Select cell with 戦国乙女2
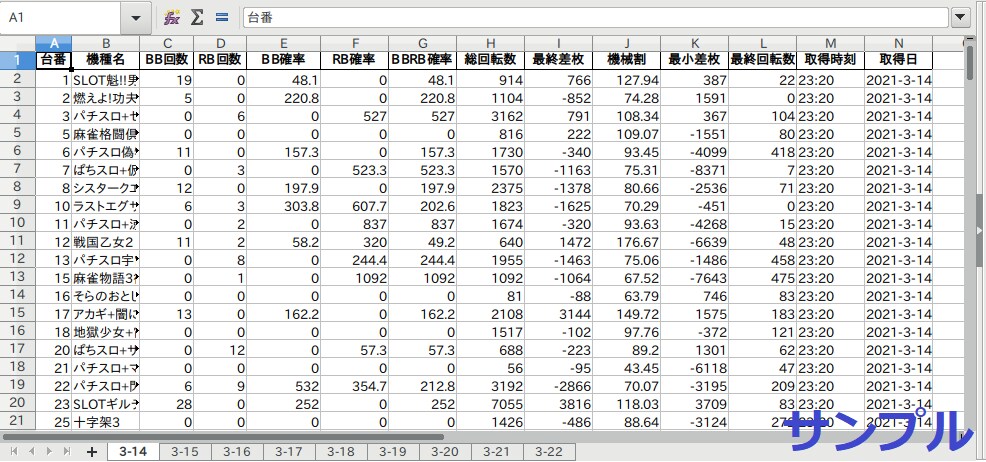Image resolution: width=986 pixels, height=462 pixels. pos(106,241)
